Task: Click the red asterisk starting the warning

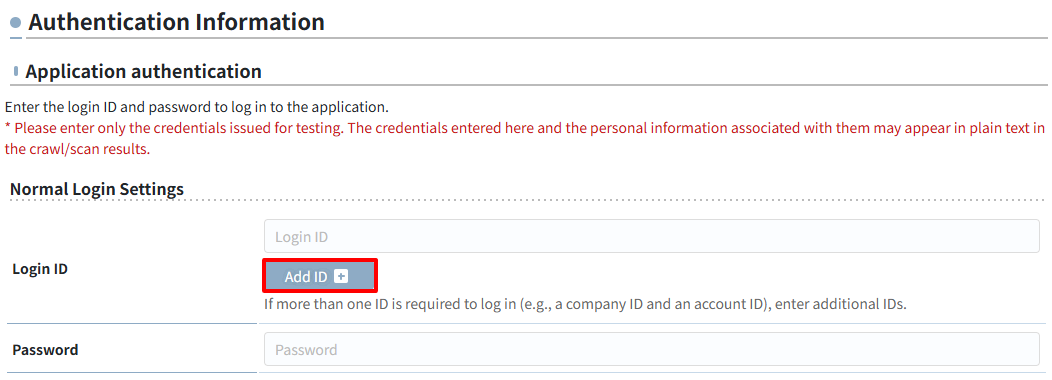Action: click(7, 128)
